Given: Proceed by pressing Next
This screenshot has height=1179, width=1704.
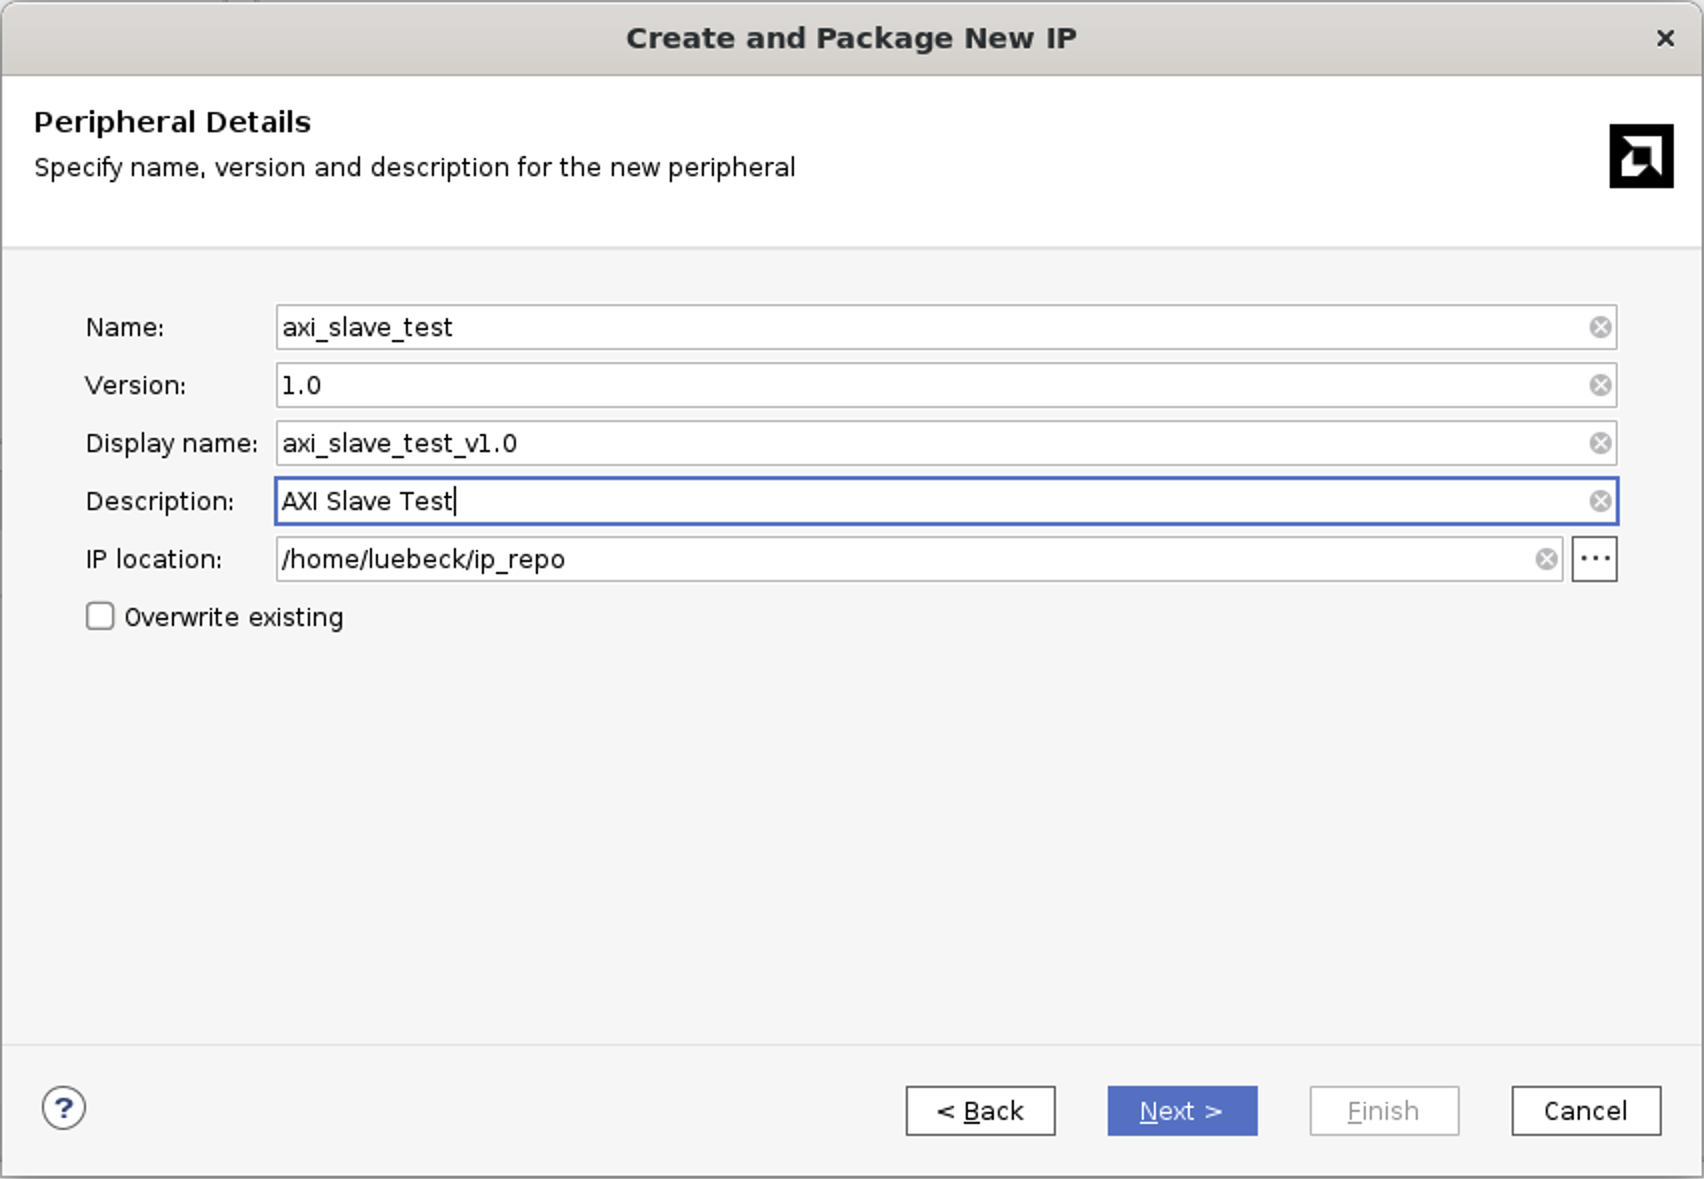Looking at the screenshot, I should click(1182, 1111).
